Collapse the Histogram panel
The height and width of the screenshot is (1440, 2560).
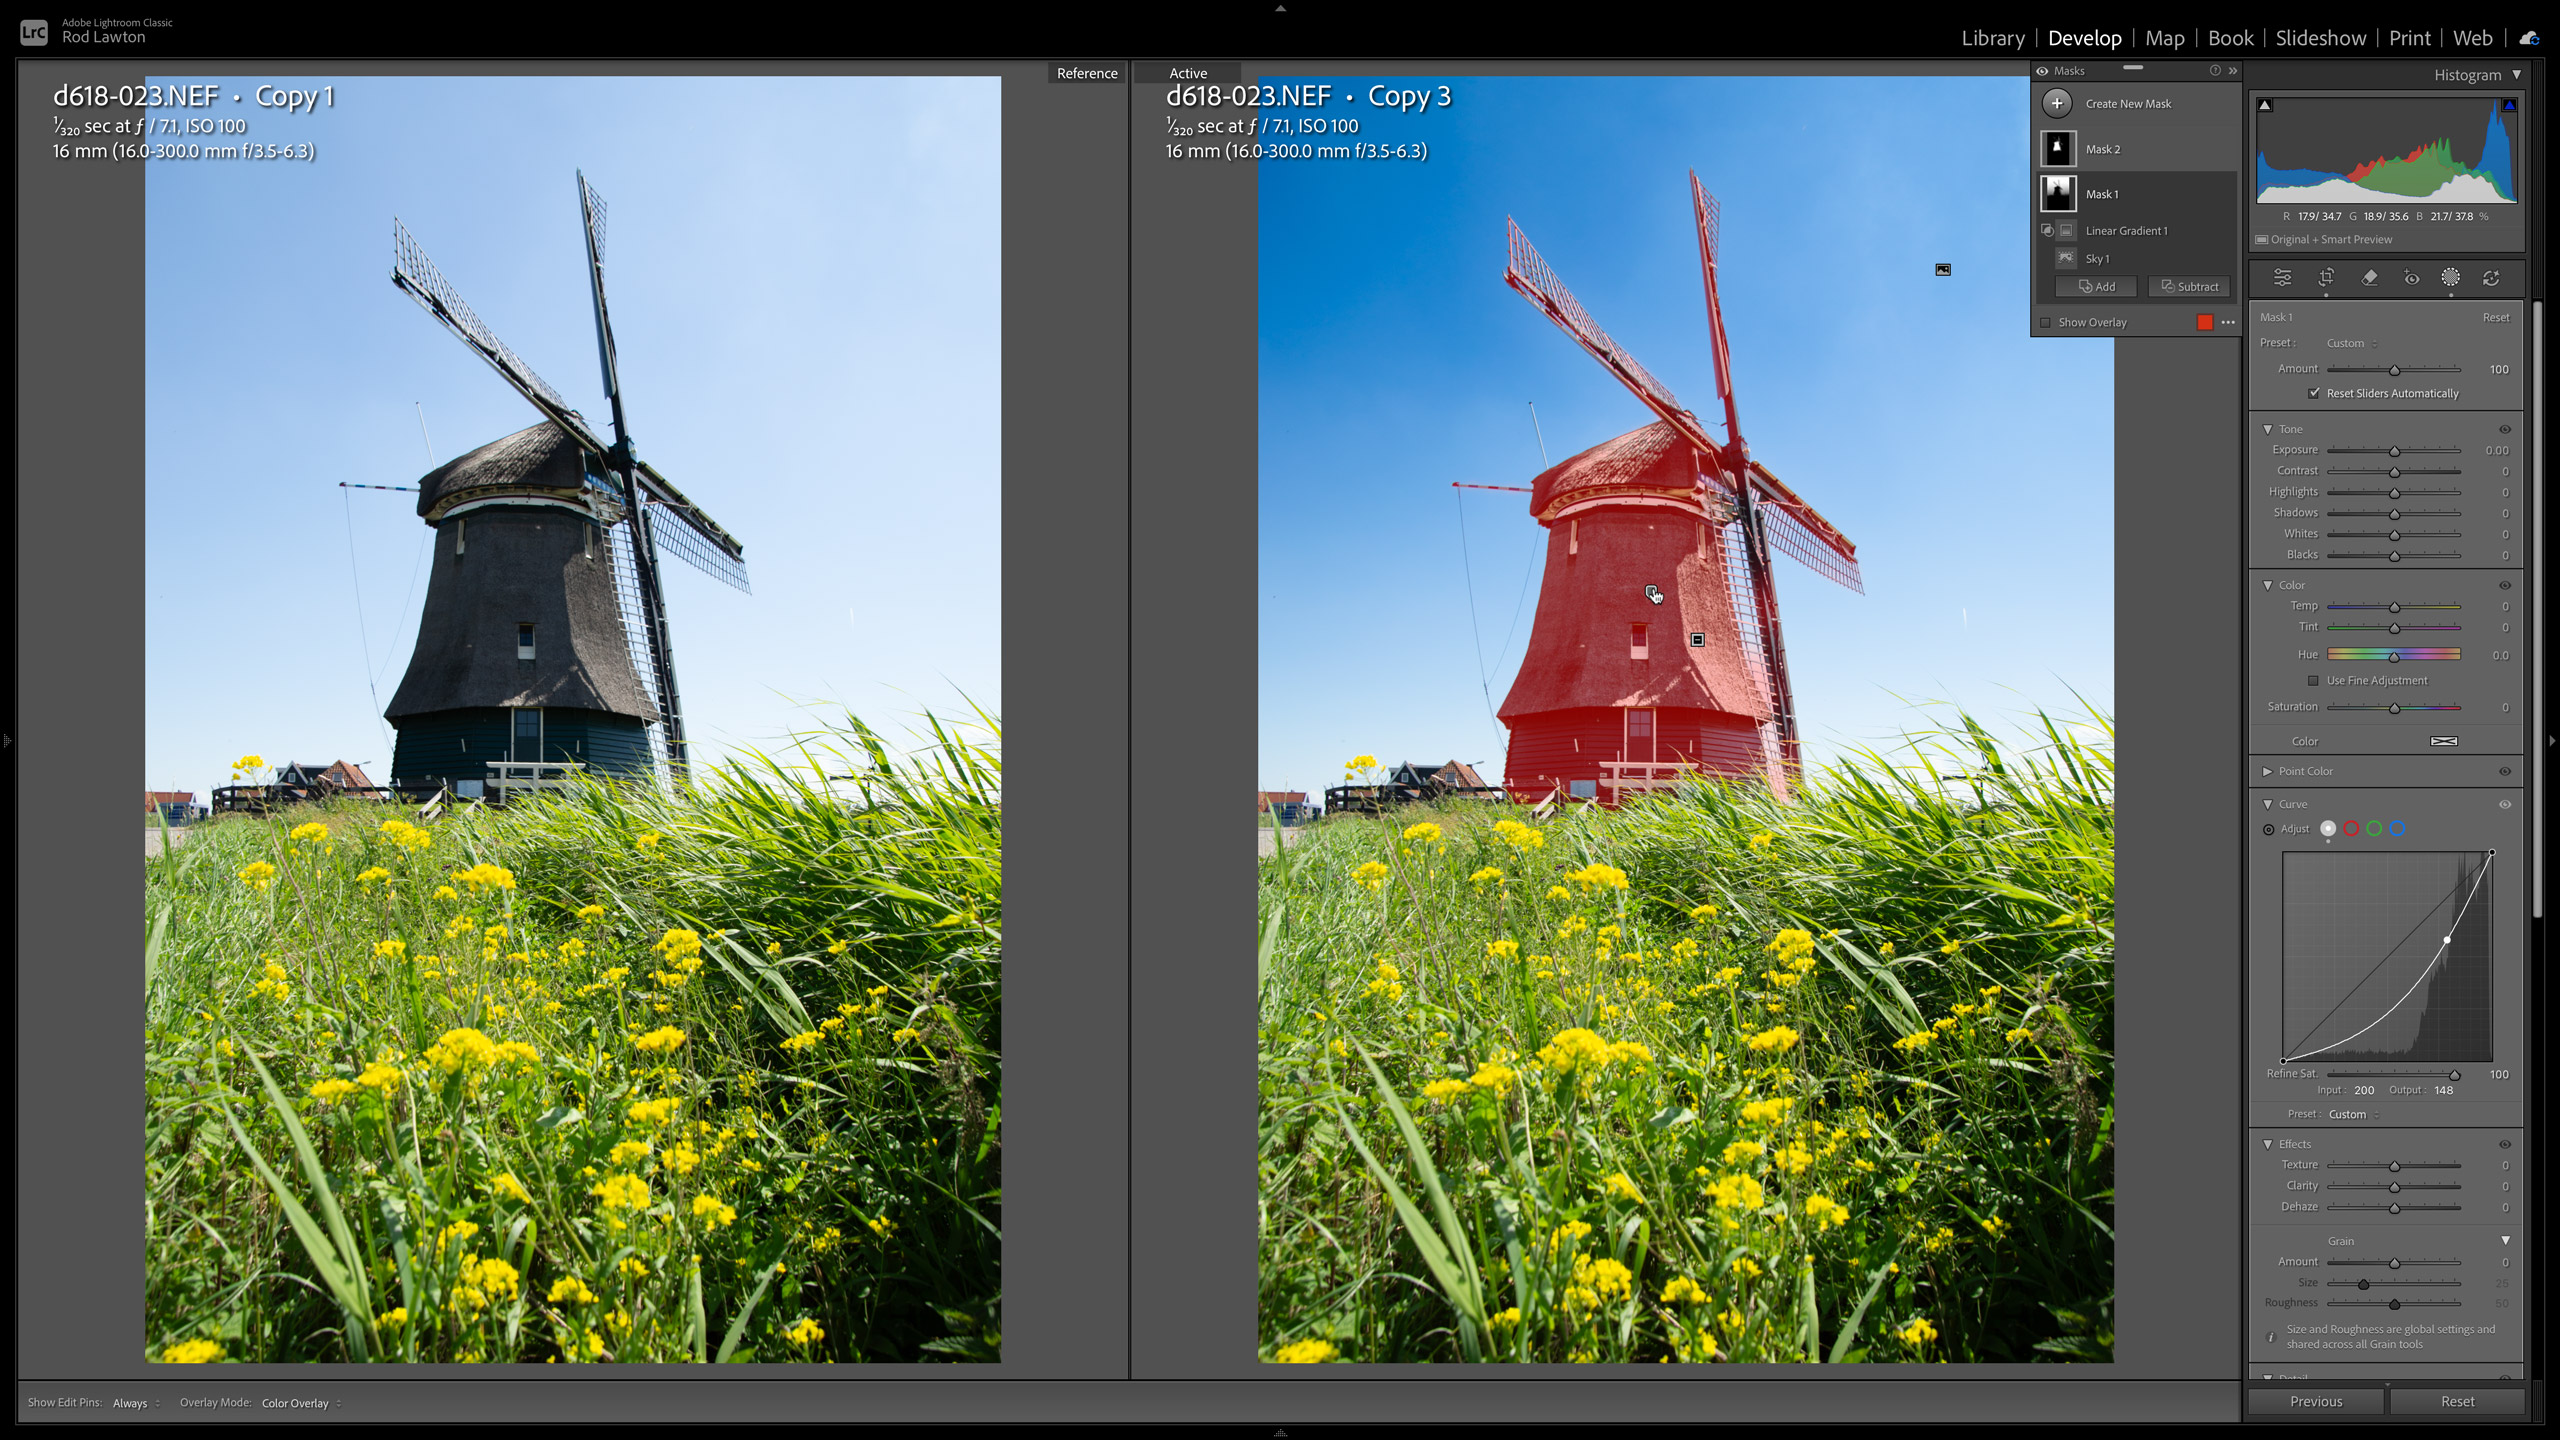click(2516, 75)
